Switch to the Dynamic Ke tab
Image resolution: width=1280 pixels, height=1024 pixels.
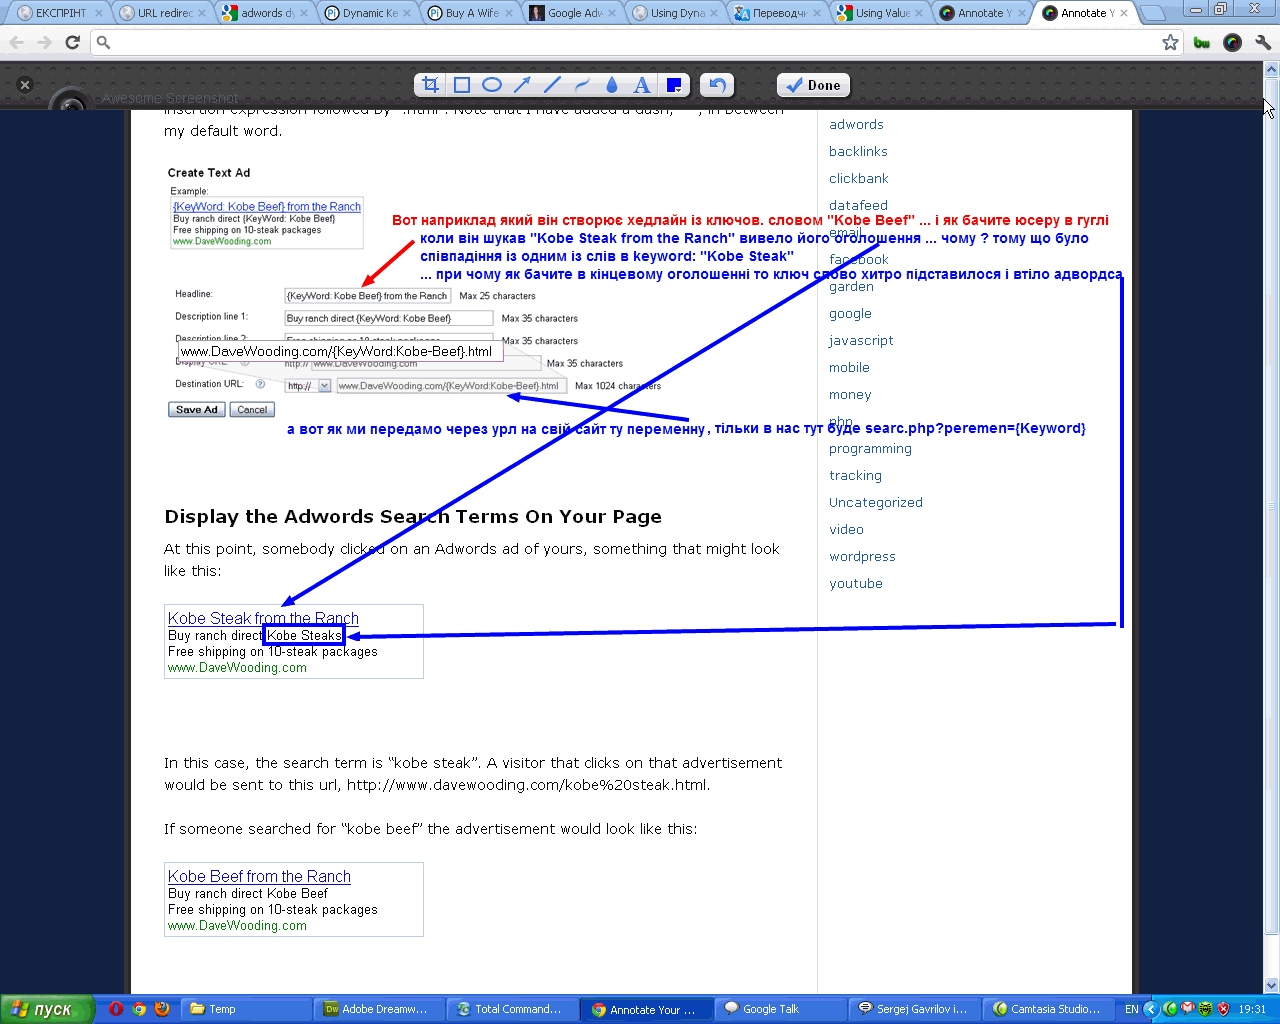click(367, 13)
